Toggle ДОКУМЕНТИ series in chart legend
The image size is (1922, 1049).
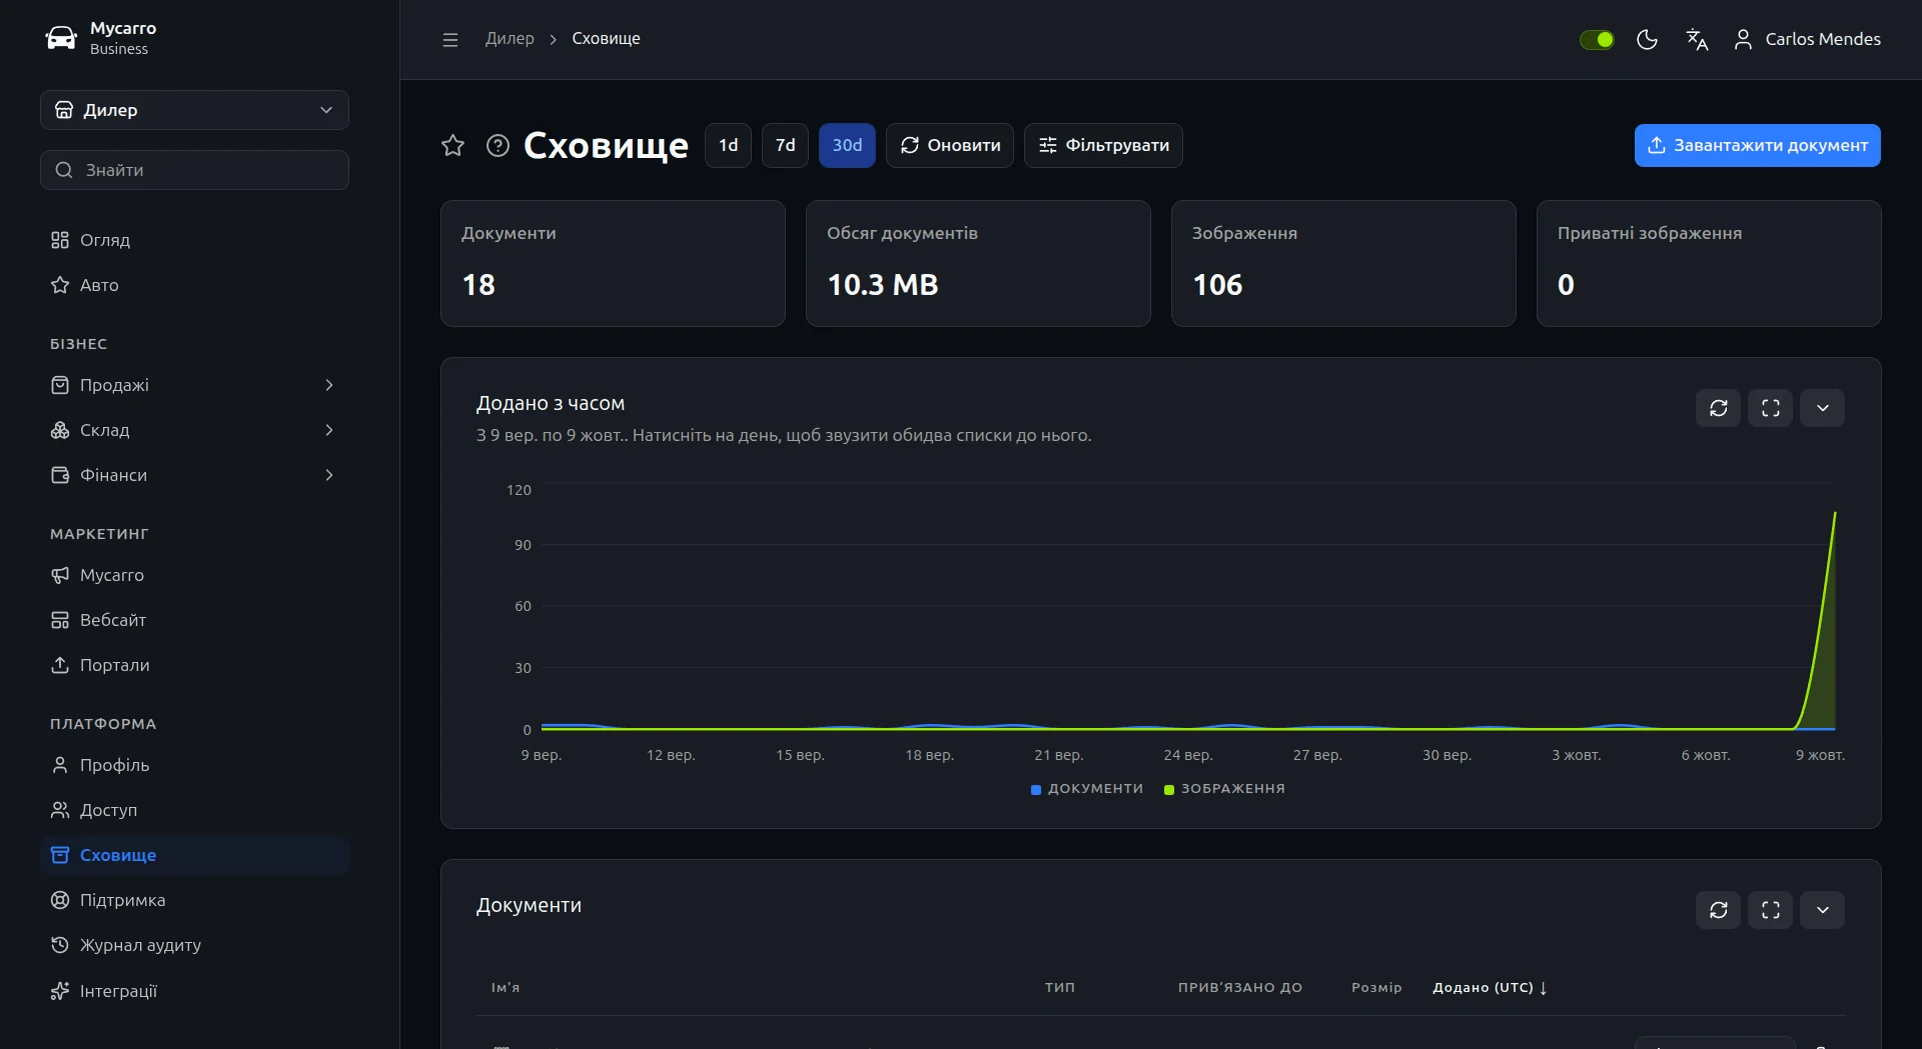coord(1087,789)
